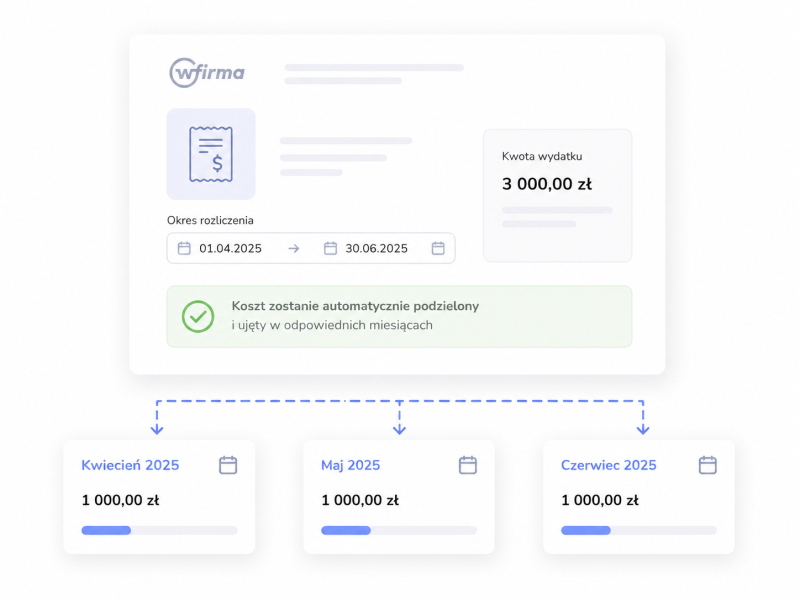Screen dimensions: 800x600
Task: Click calendar icon before end date 30.06.2025
Action: [330, 248]
